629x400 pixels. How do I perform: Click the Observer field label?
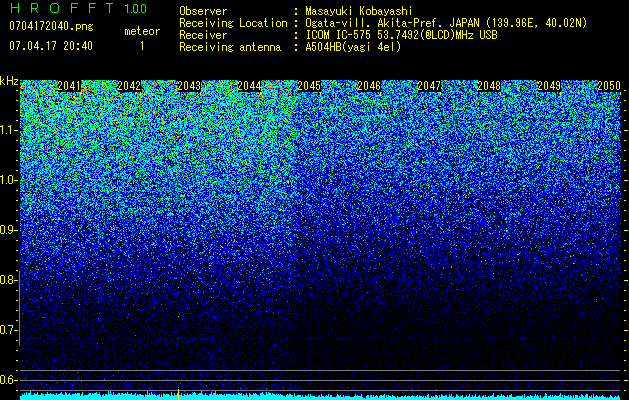point(203,11)
